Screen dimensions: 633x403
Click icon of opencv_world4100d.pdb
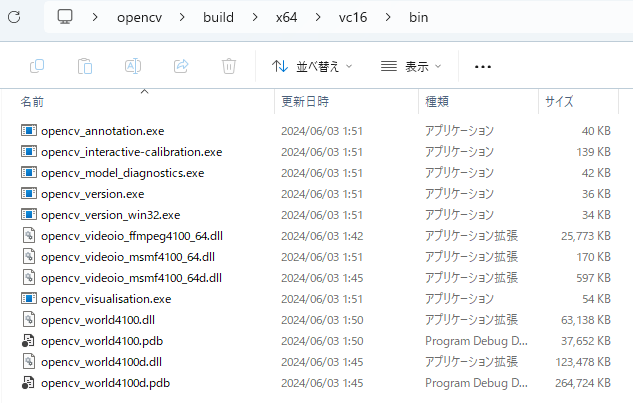tap(28, 382)
